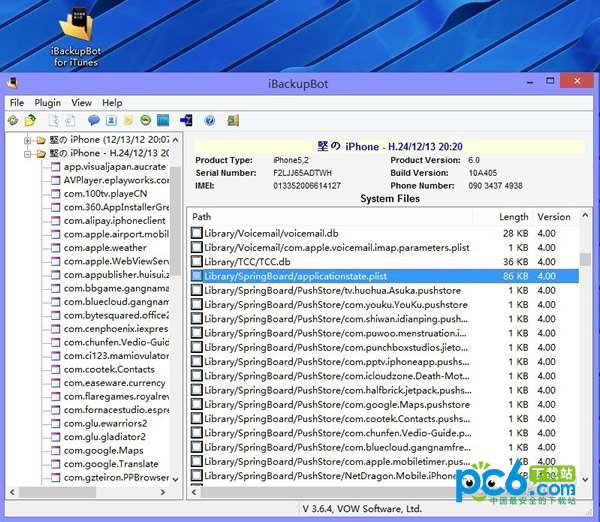
Task: Click the green Recent Calls history toolbar icon
Action: (x=145, y=121)
